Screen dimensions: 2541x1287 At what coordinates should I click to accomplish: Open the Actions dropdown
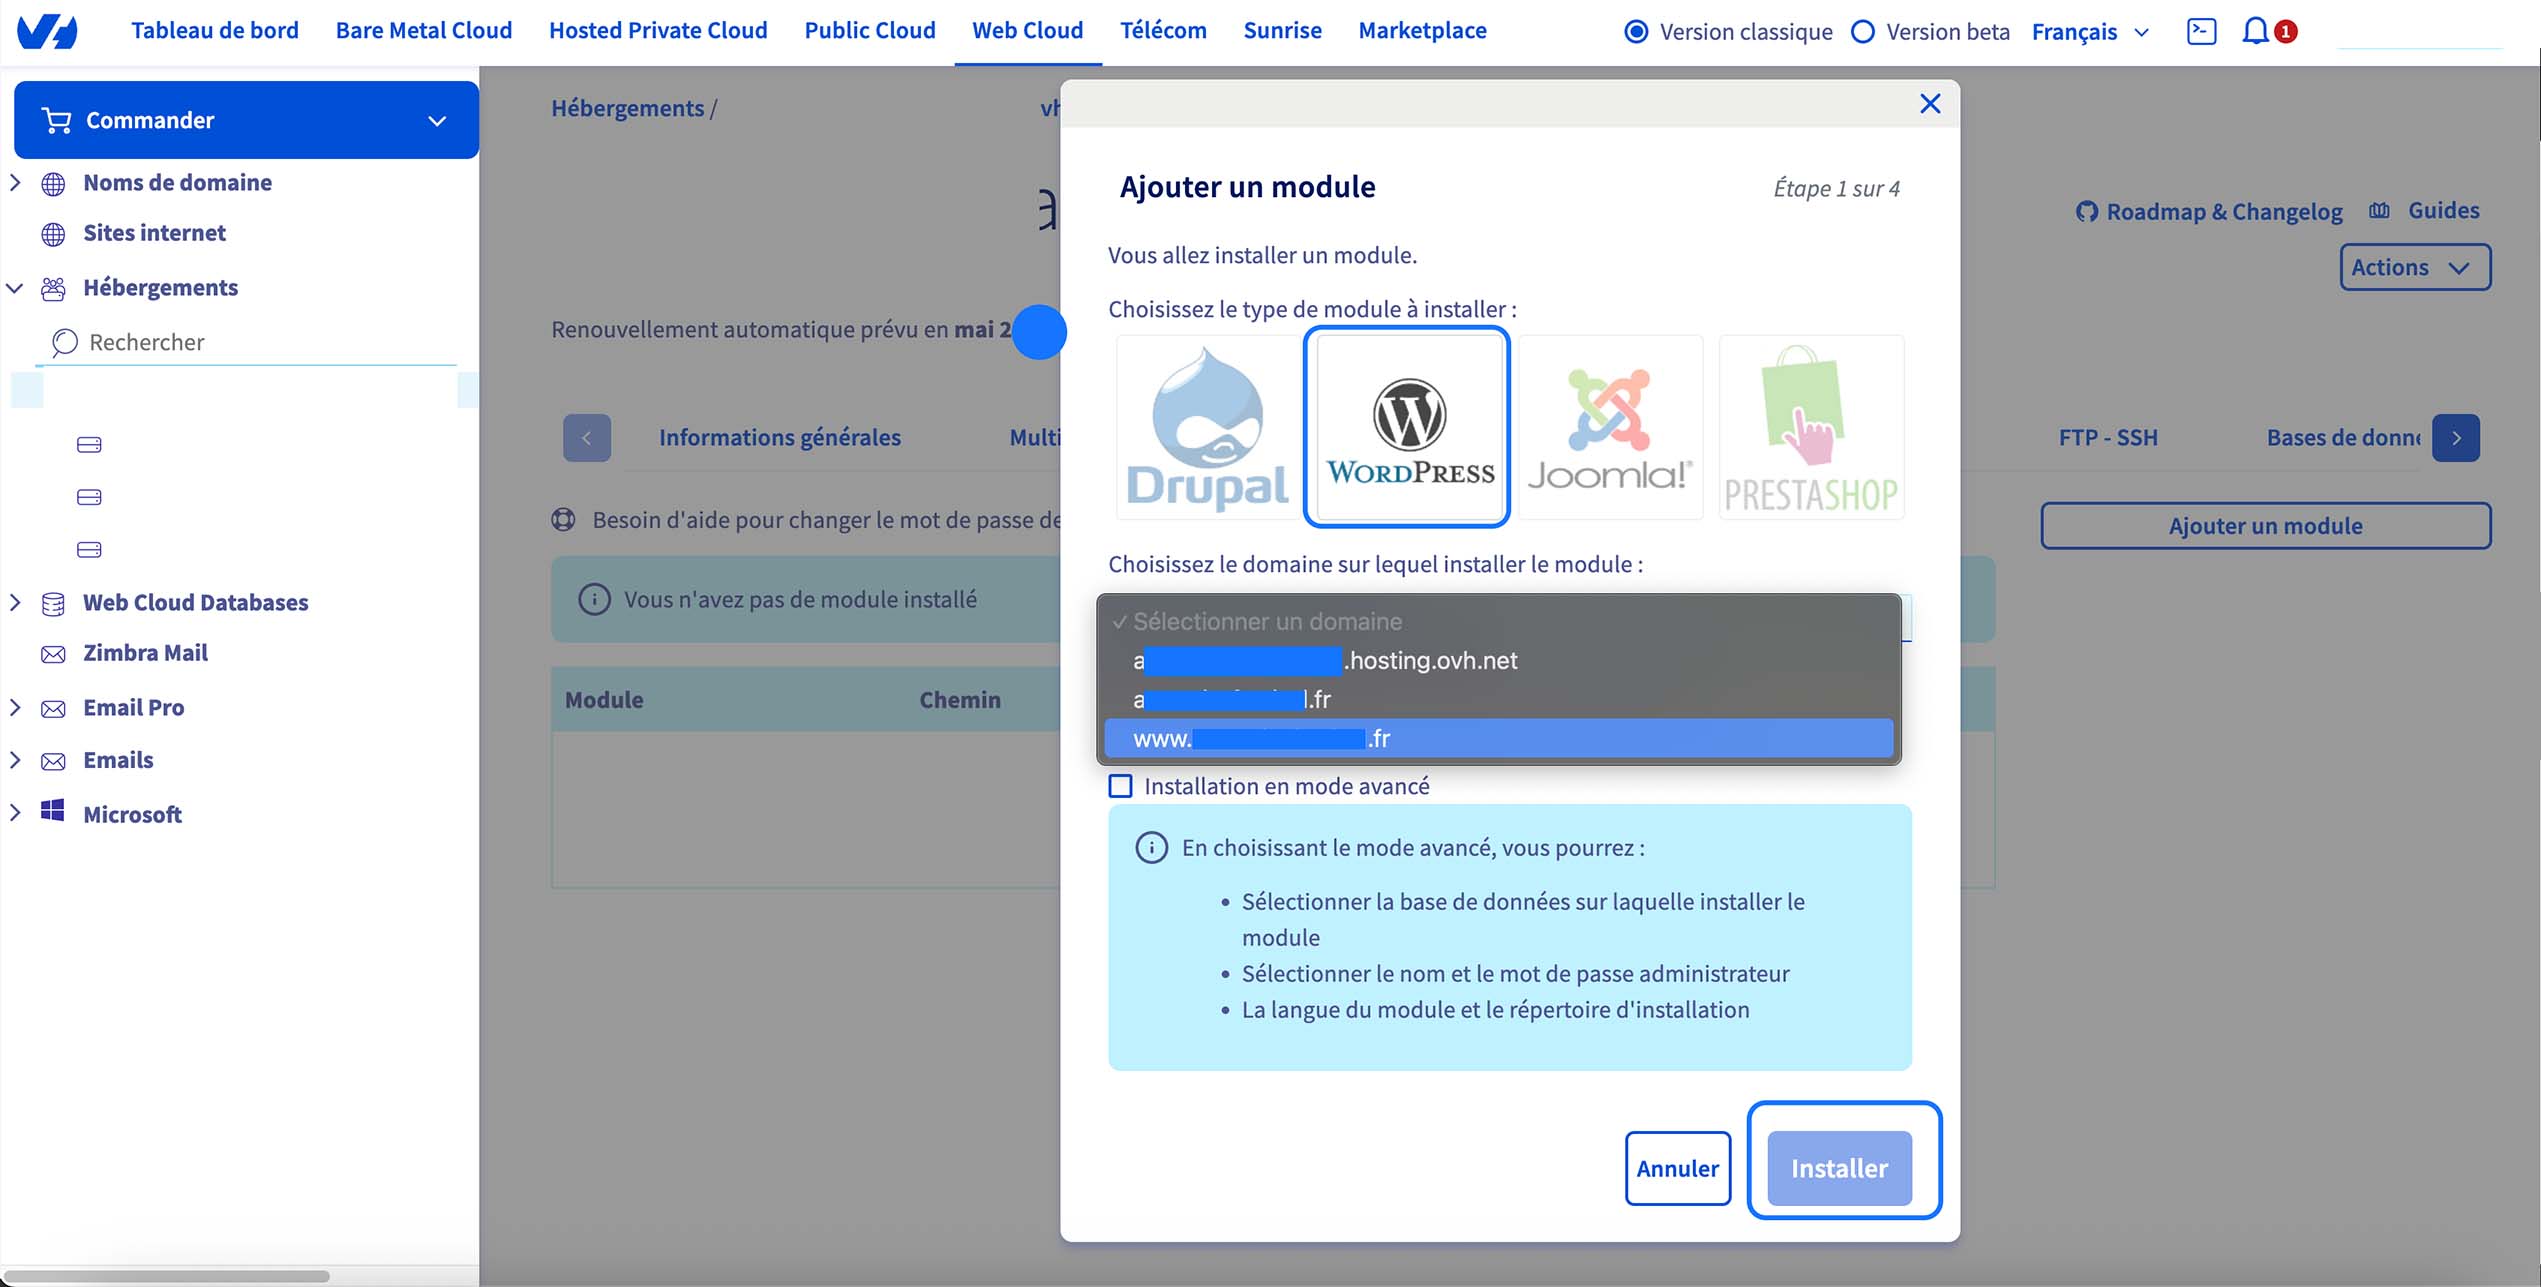point(2414,267)
